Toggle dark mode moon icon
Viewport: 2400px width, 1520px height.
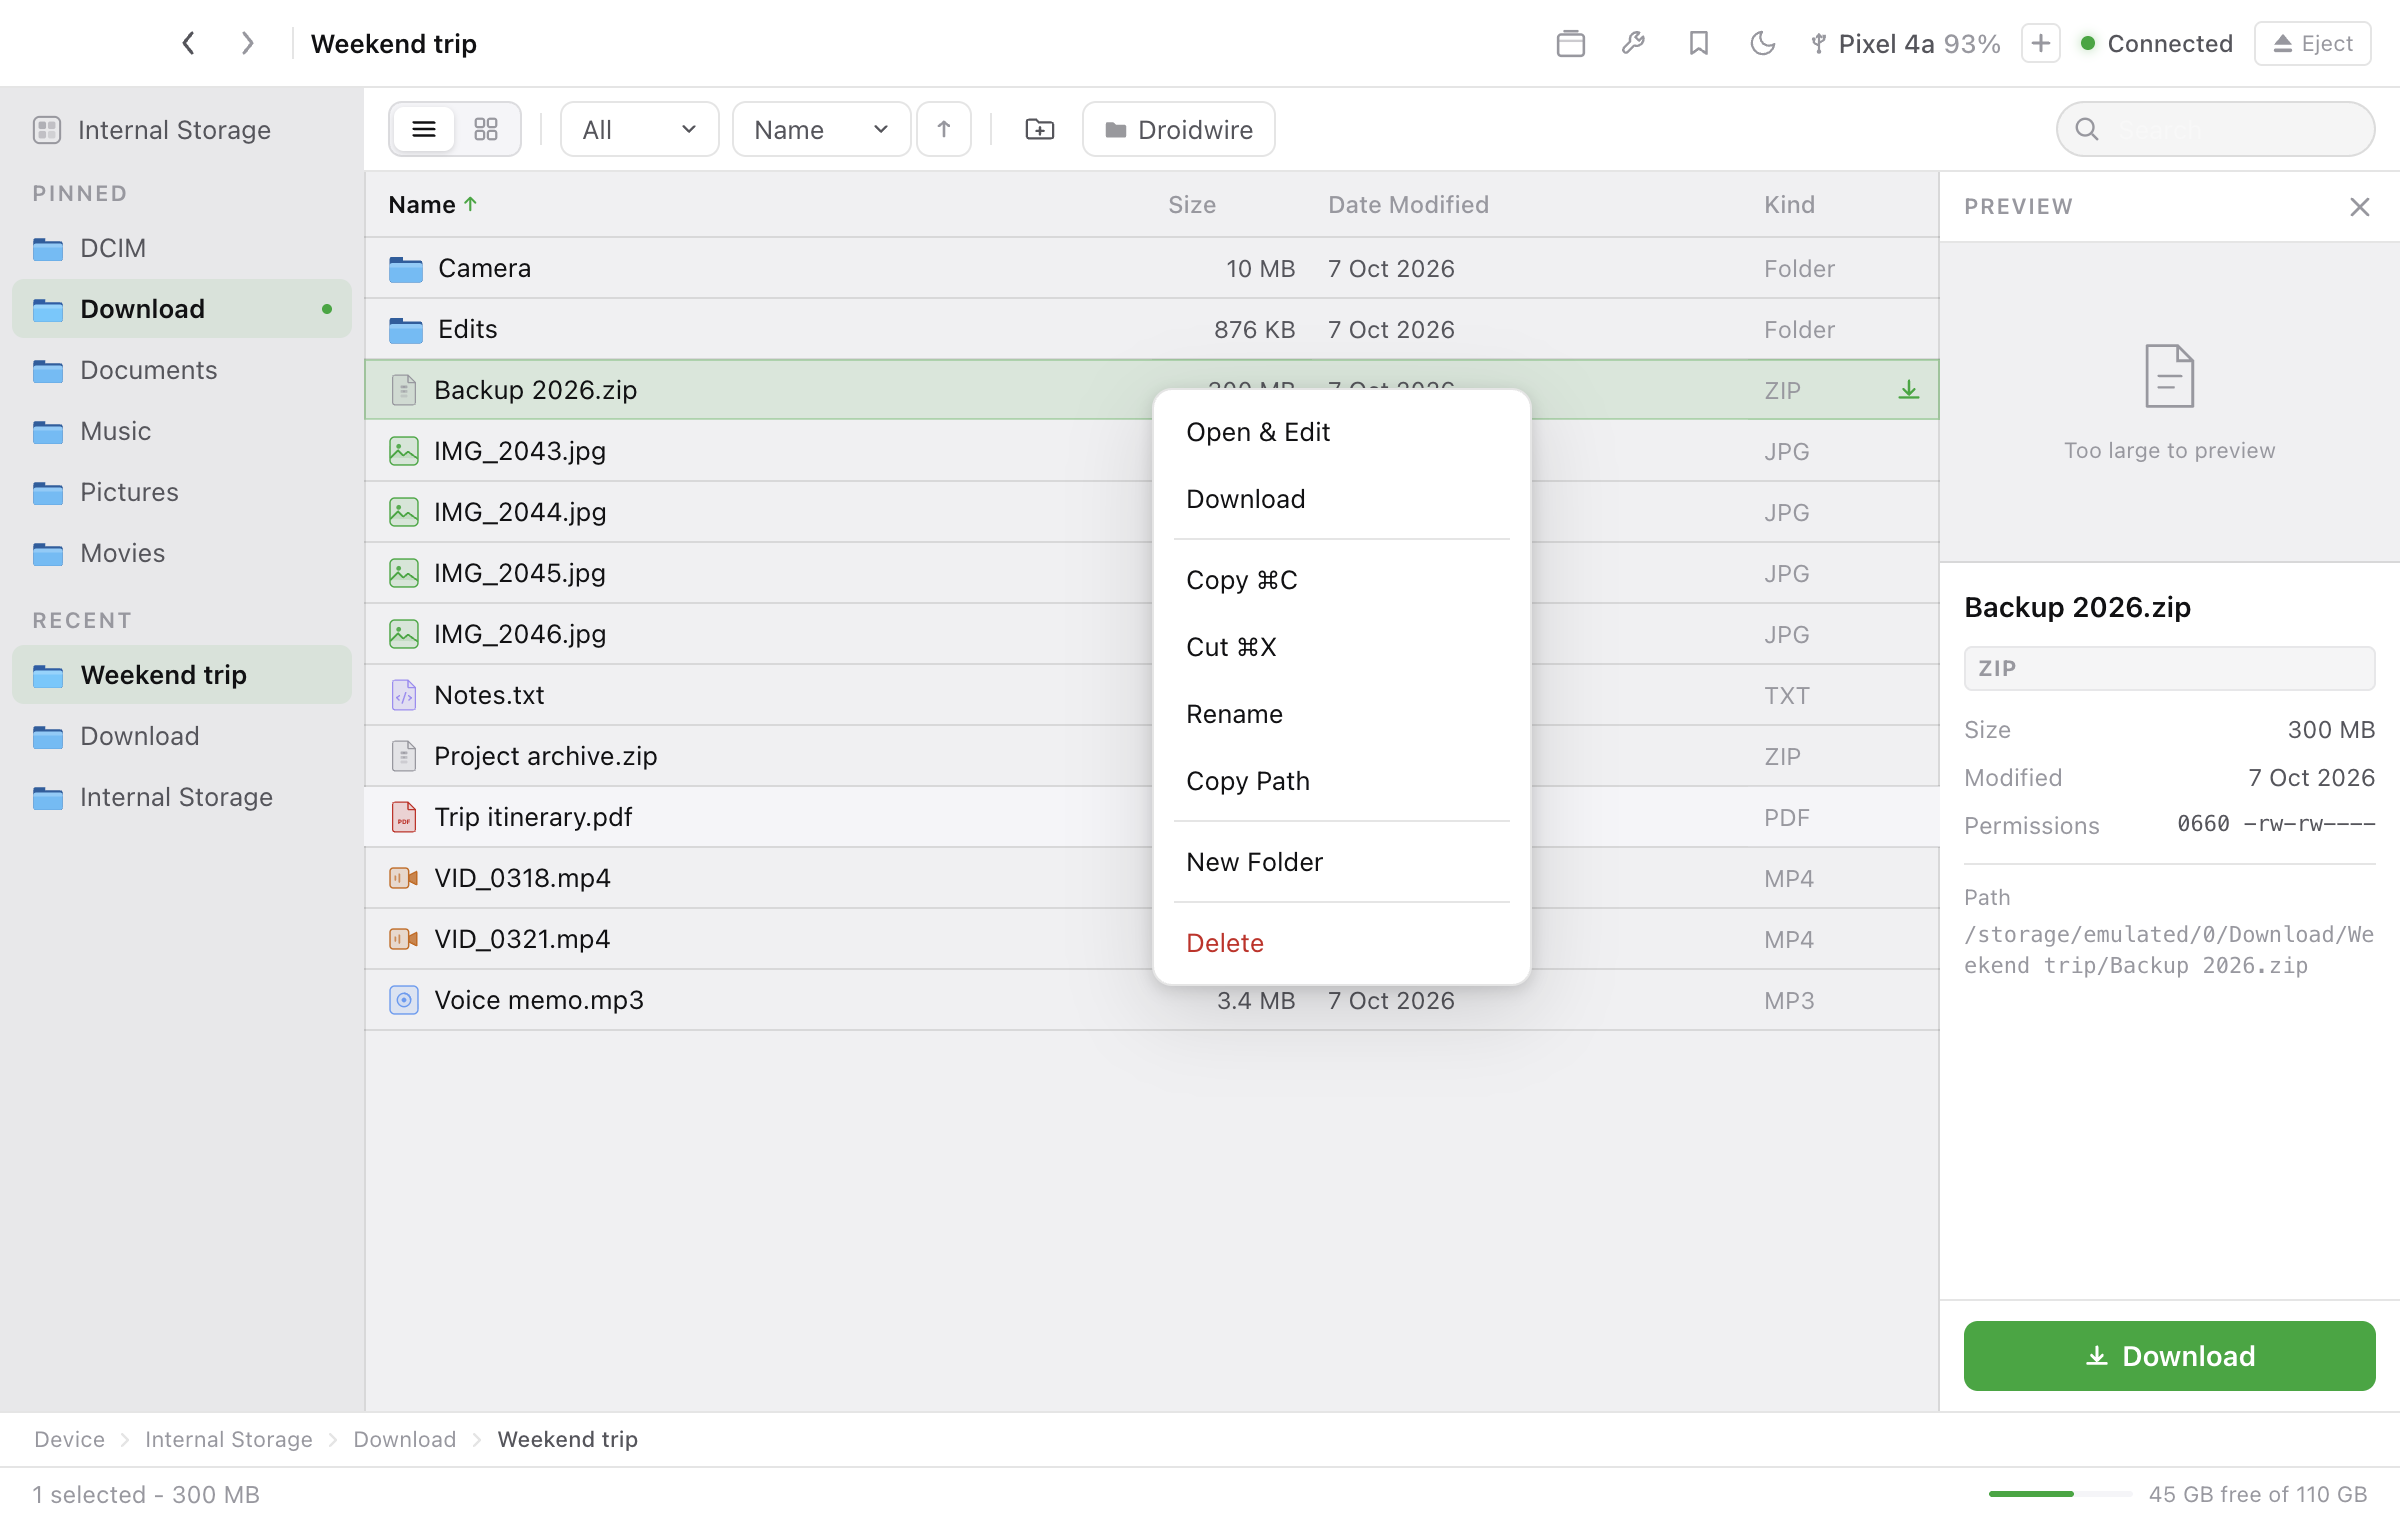1762,43
